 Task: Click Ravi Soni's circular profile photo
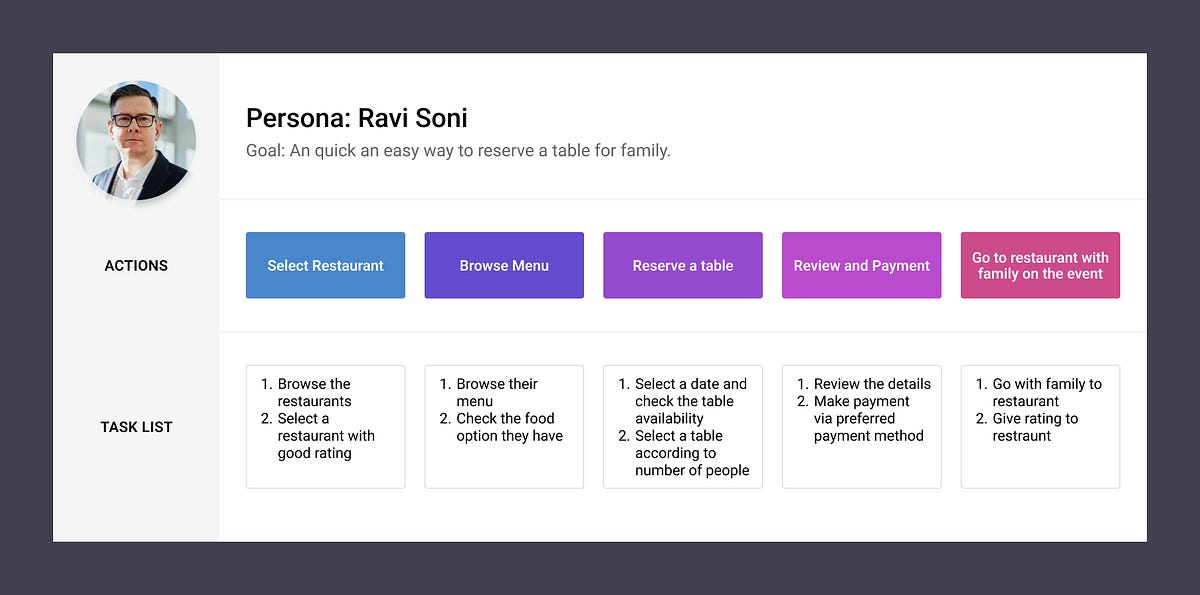pyautogui.click(x=136, y=140)
